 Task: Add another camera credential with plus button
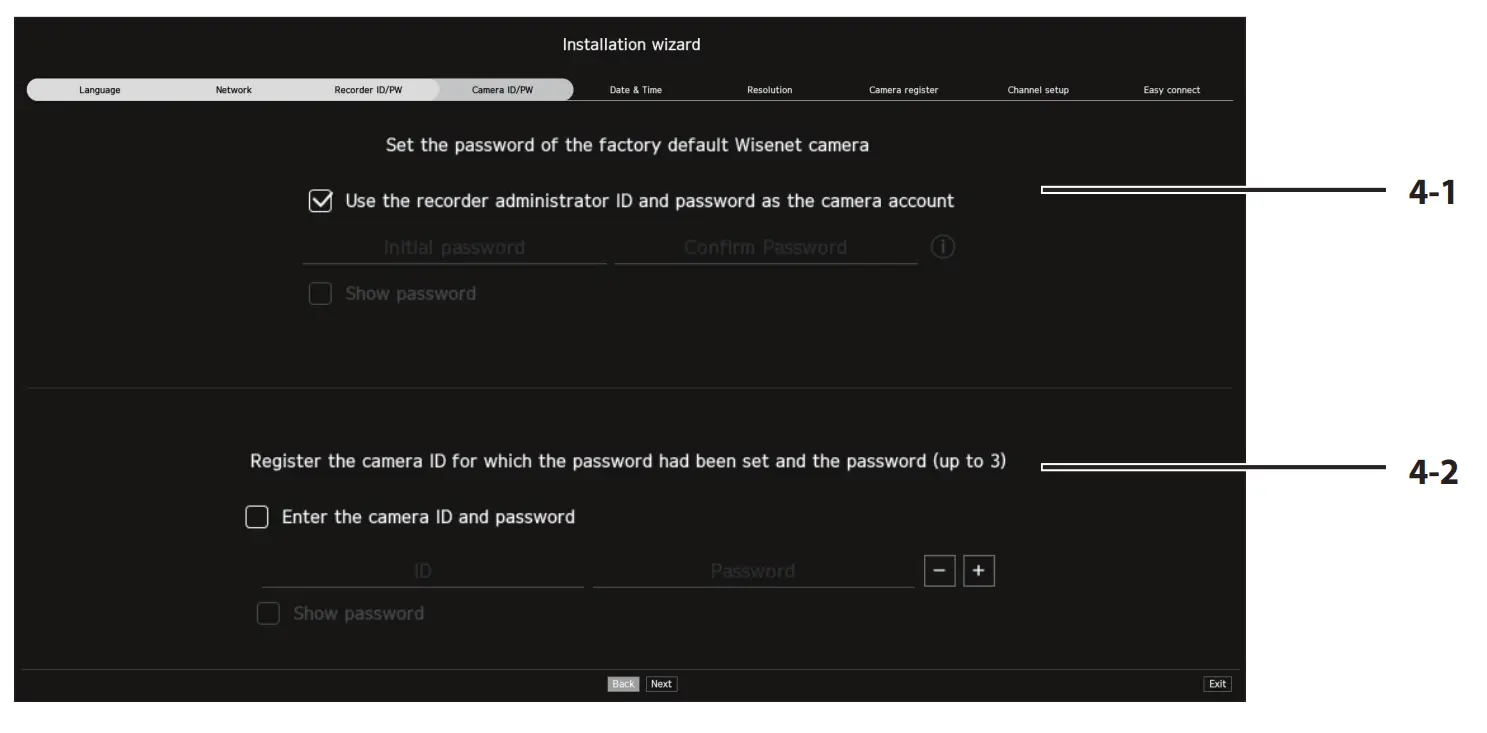click(x=978, y=570)
